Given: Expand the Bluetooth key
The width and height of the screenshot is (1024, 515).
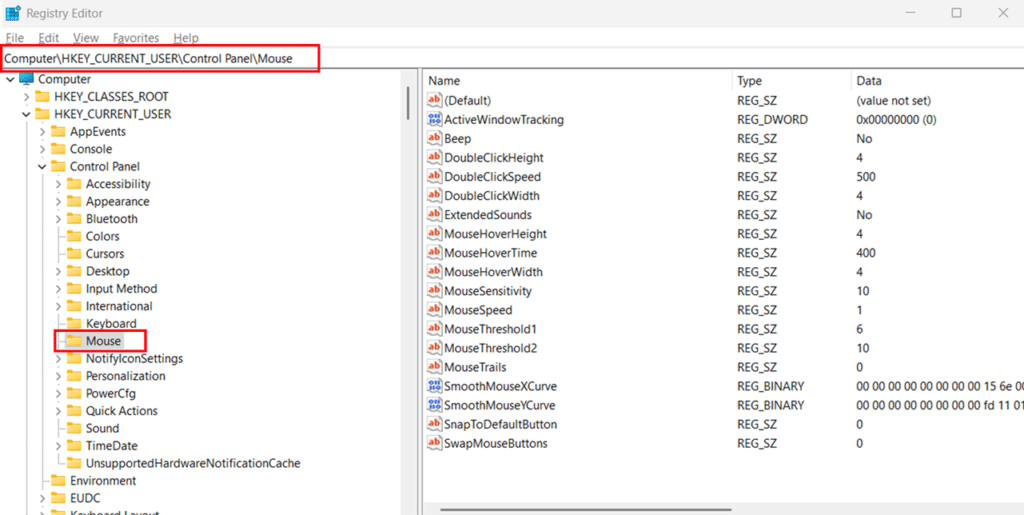Looking at the screenshot, I should pos(58,219).
